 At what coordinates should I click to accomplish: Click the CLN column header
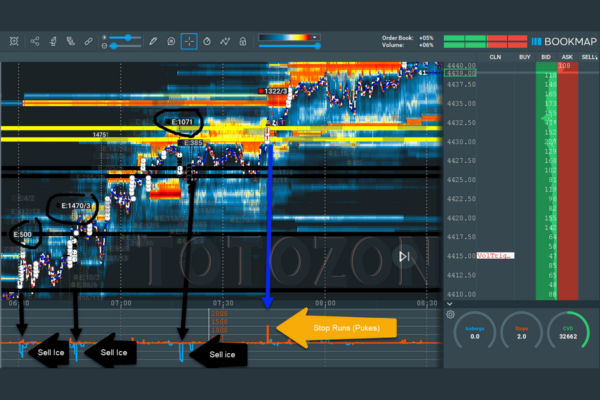pos(495,57)
